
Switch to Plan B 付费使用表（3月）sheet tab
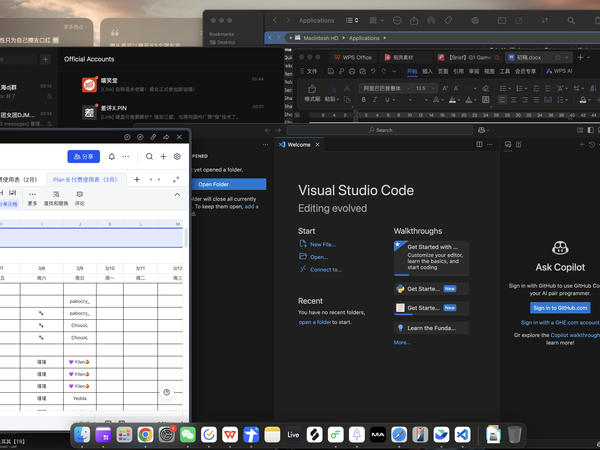85,179
